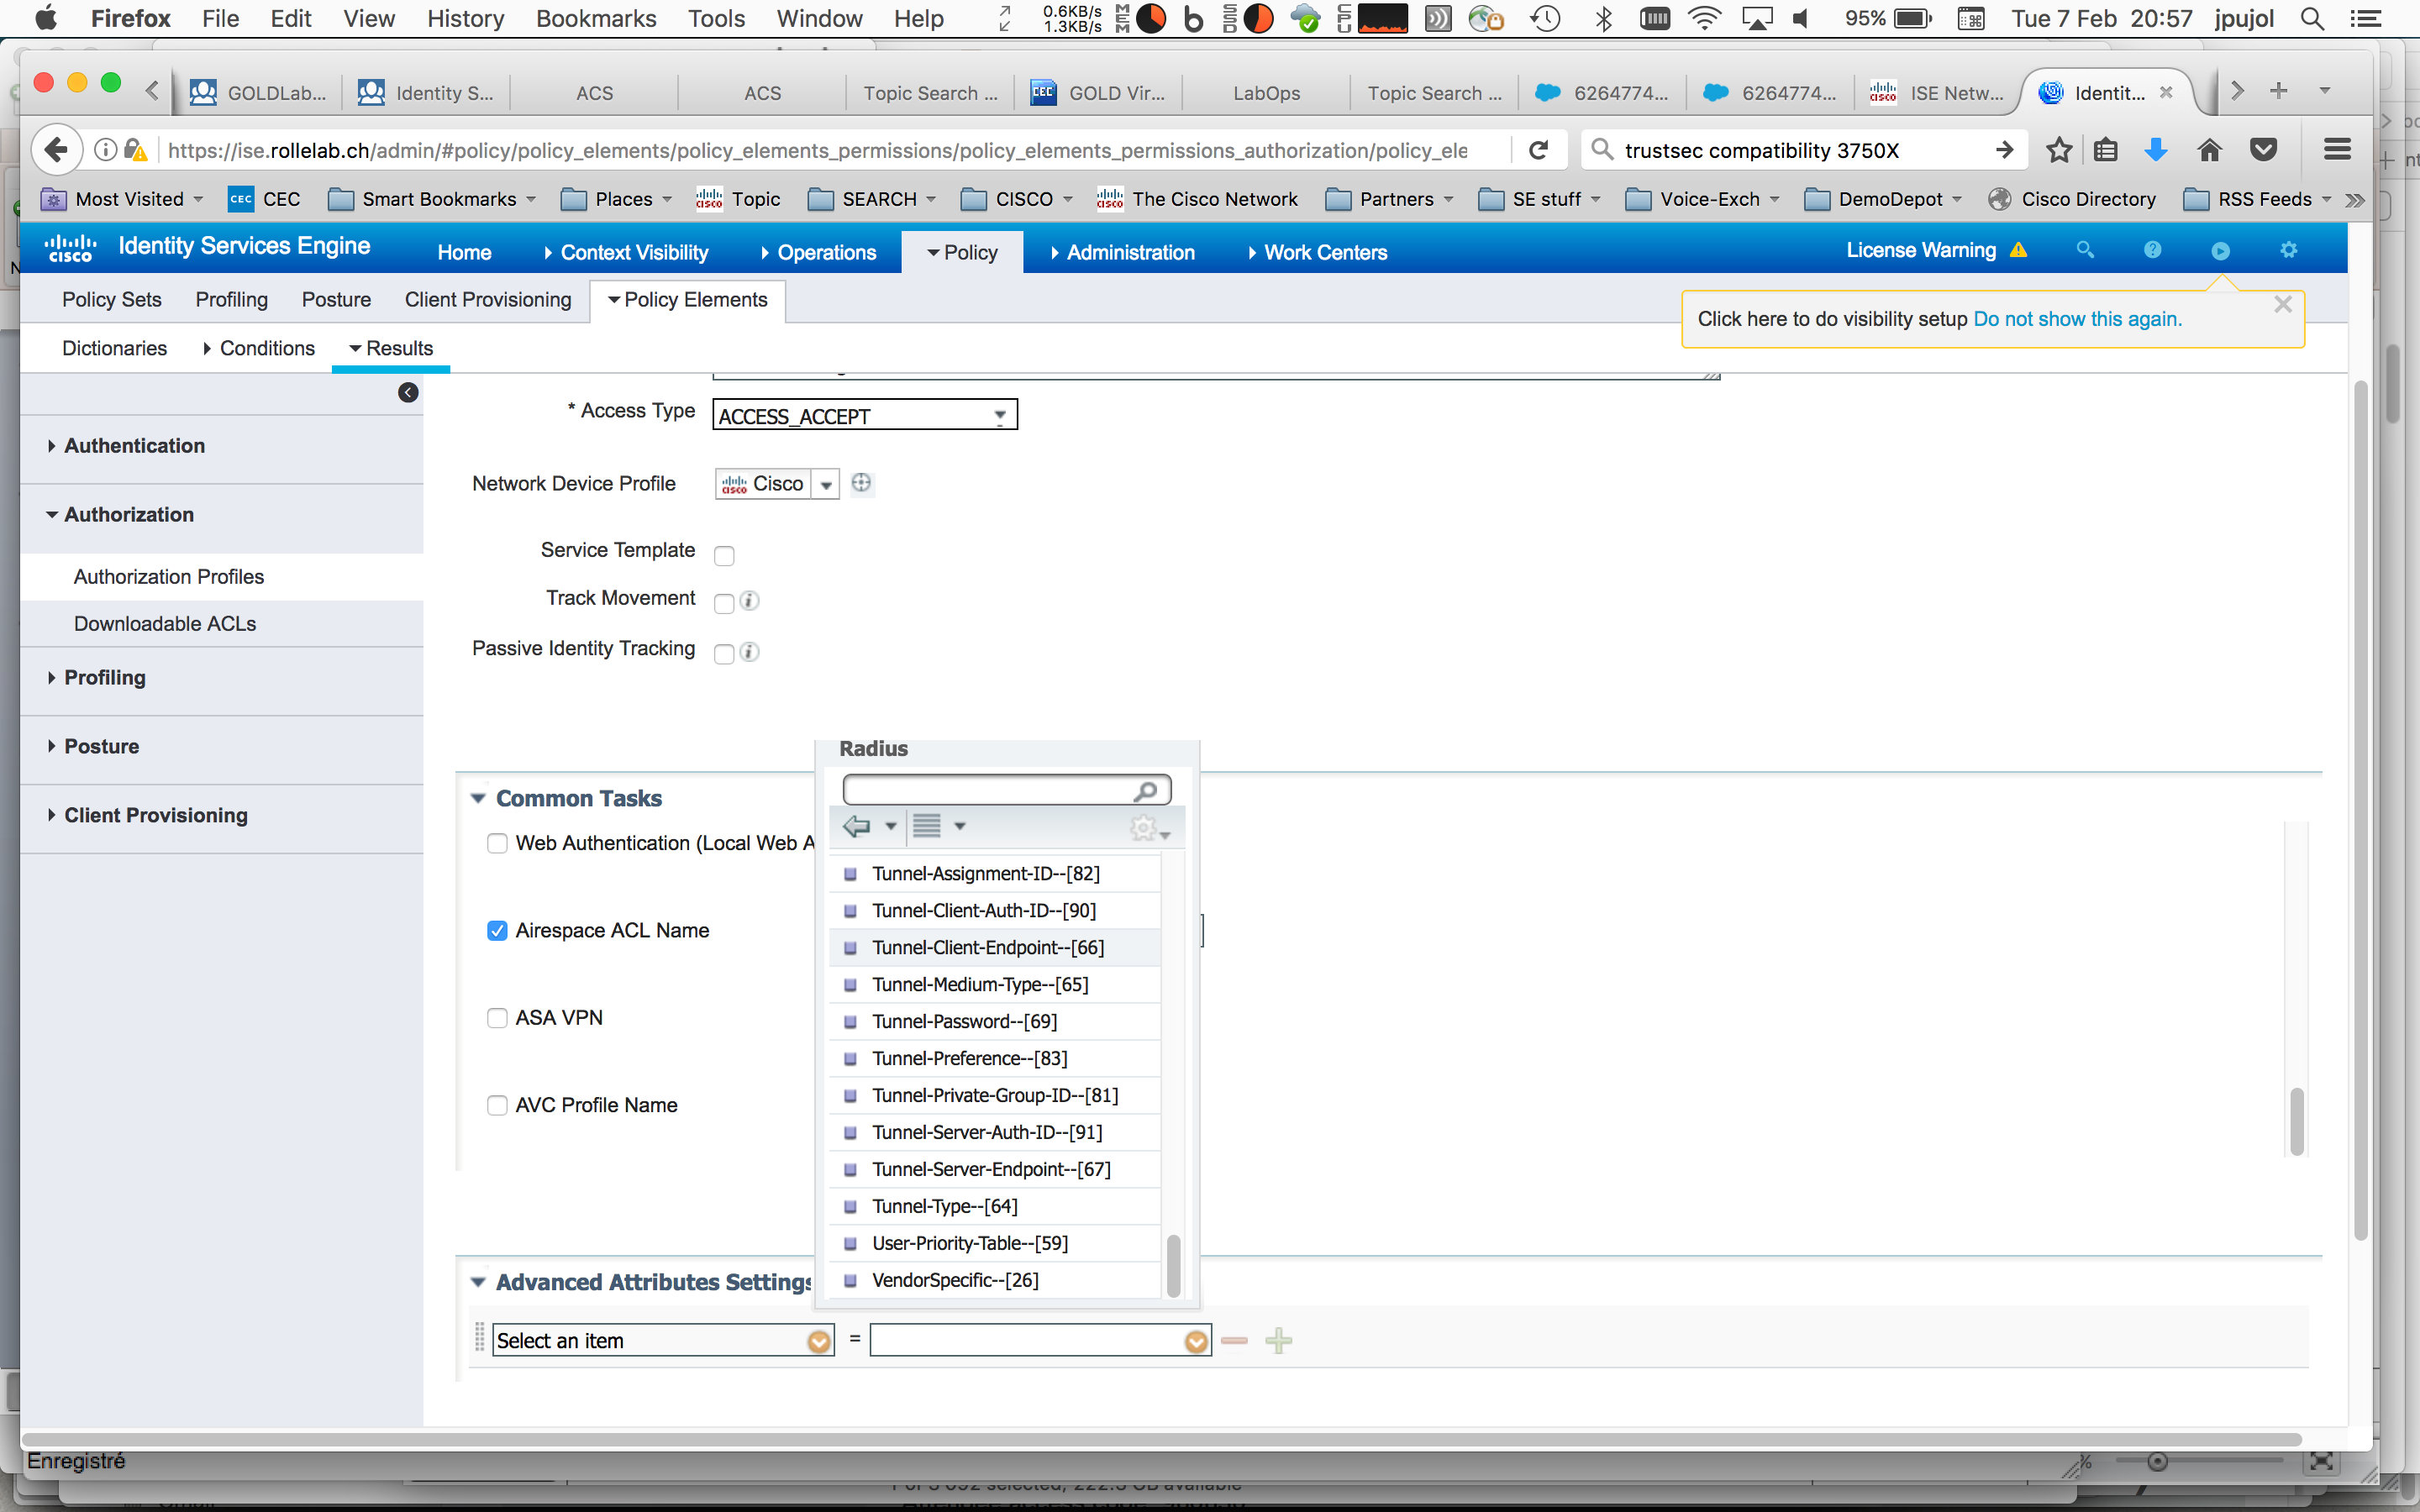Image resolution: width=2420 pixels, height=1512 pixels.
Task: Click the Radius popup list scrollbar
Action: pos(1173,1265)
